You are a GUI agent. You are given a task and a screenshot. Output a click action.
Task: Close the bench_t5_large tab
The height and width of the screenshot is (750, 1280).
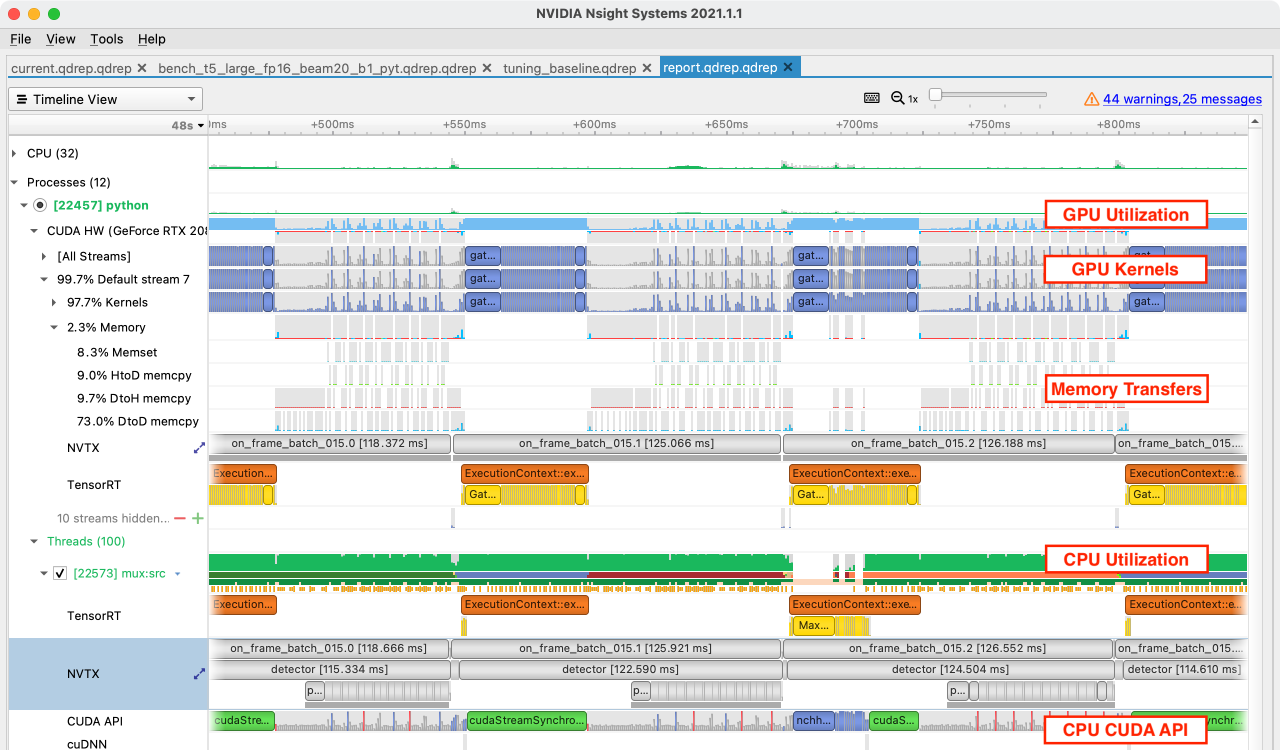[486, 68]
